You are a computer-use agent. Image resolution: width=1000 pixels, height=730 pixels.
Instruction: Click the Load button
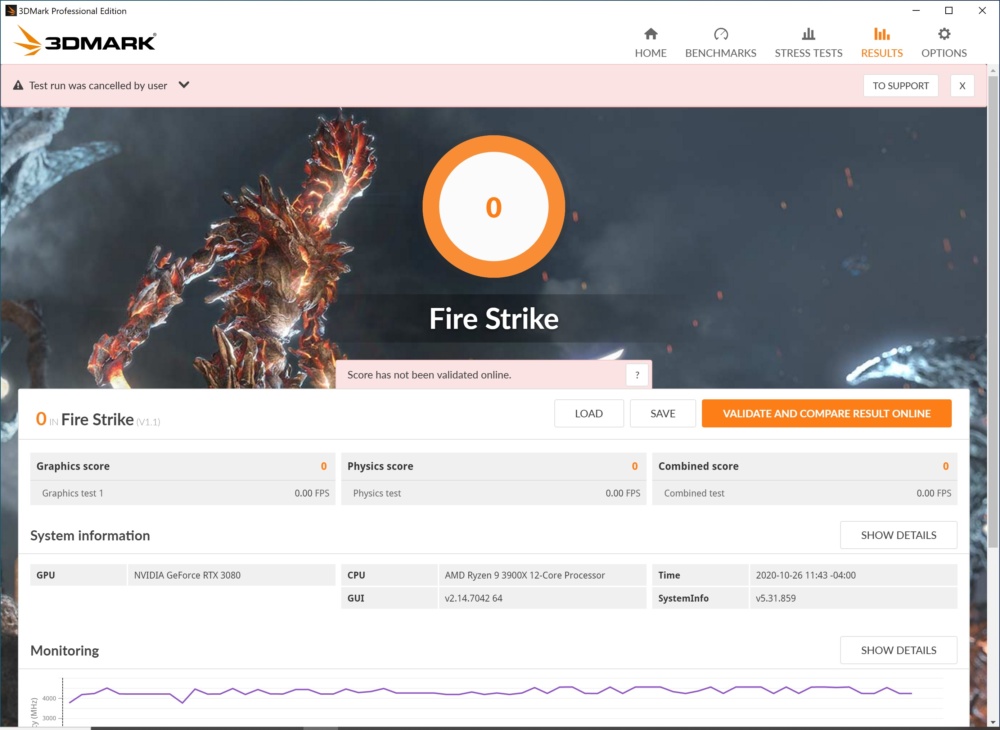click(x=589, y=413)
